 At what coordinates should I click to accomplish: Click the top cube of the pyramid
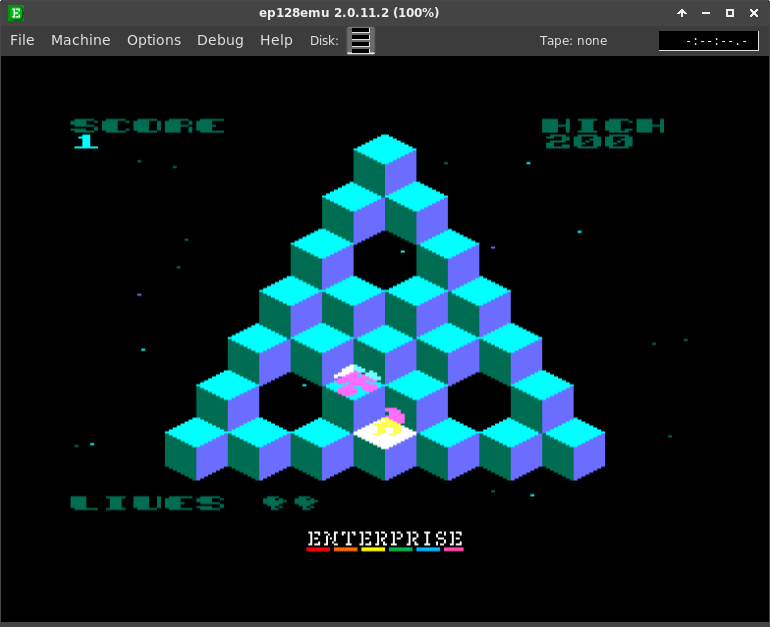385,164
